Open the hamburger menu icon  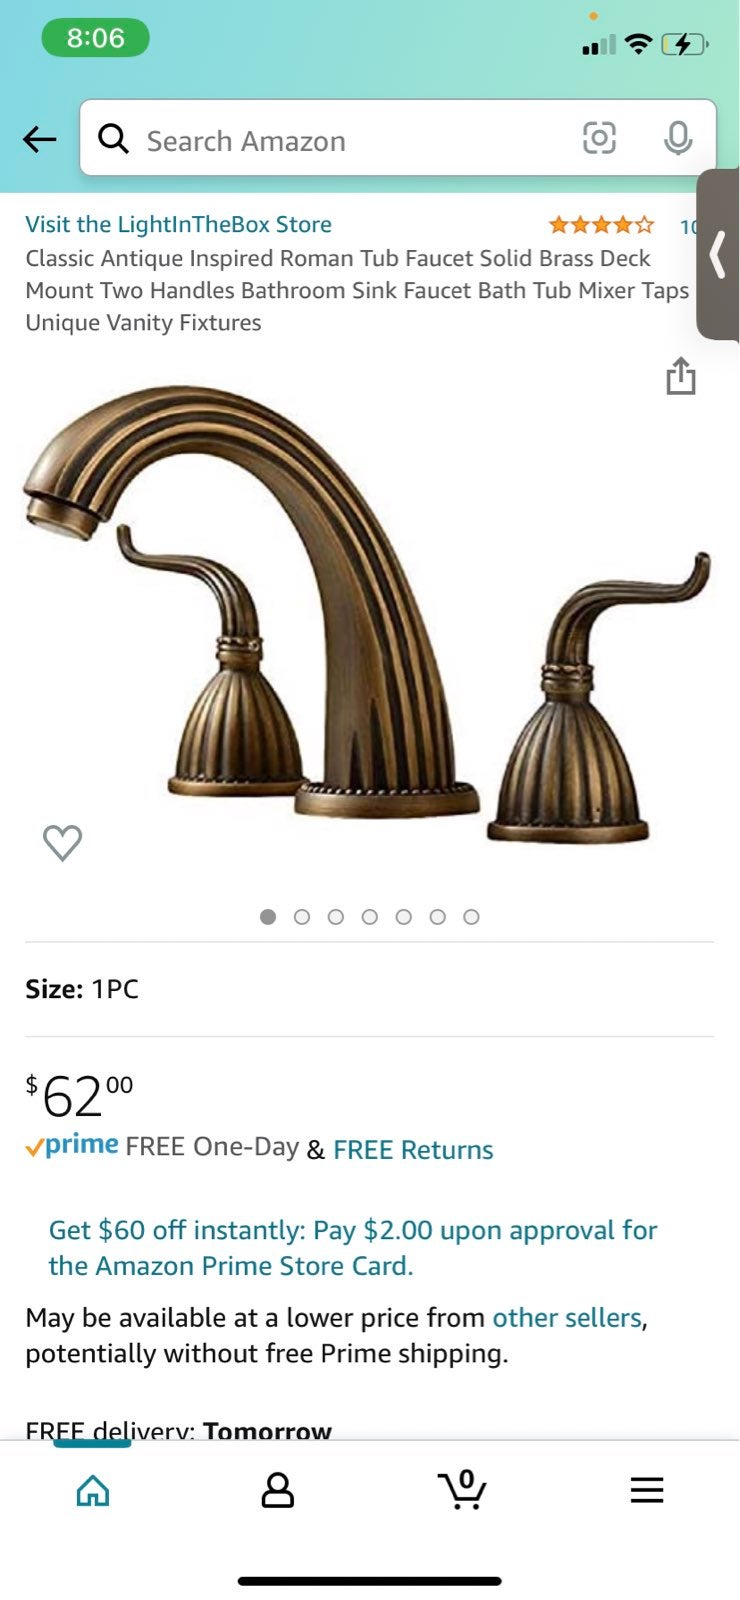[647, 1490]
